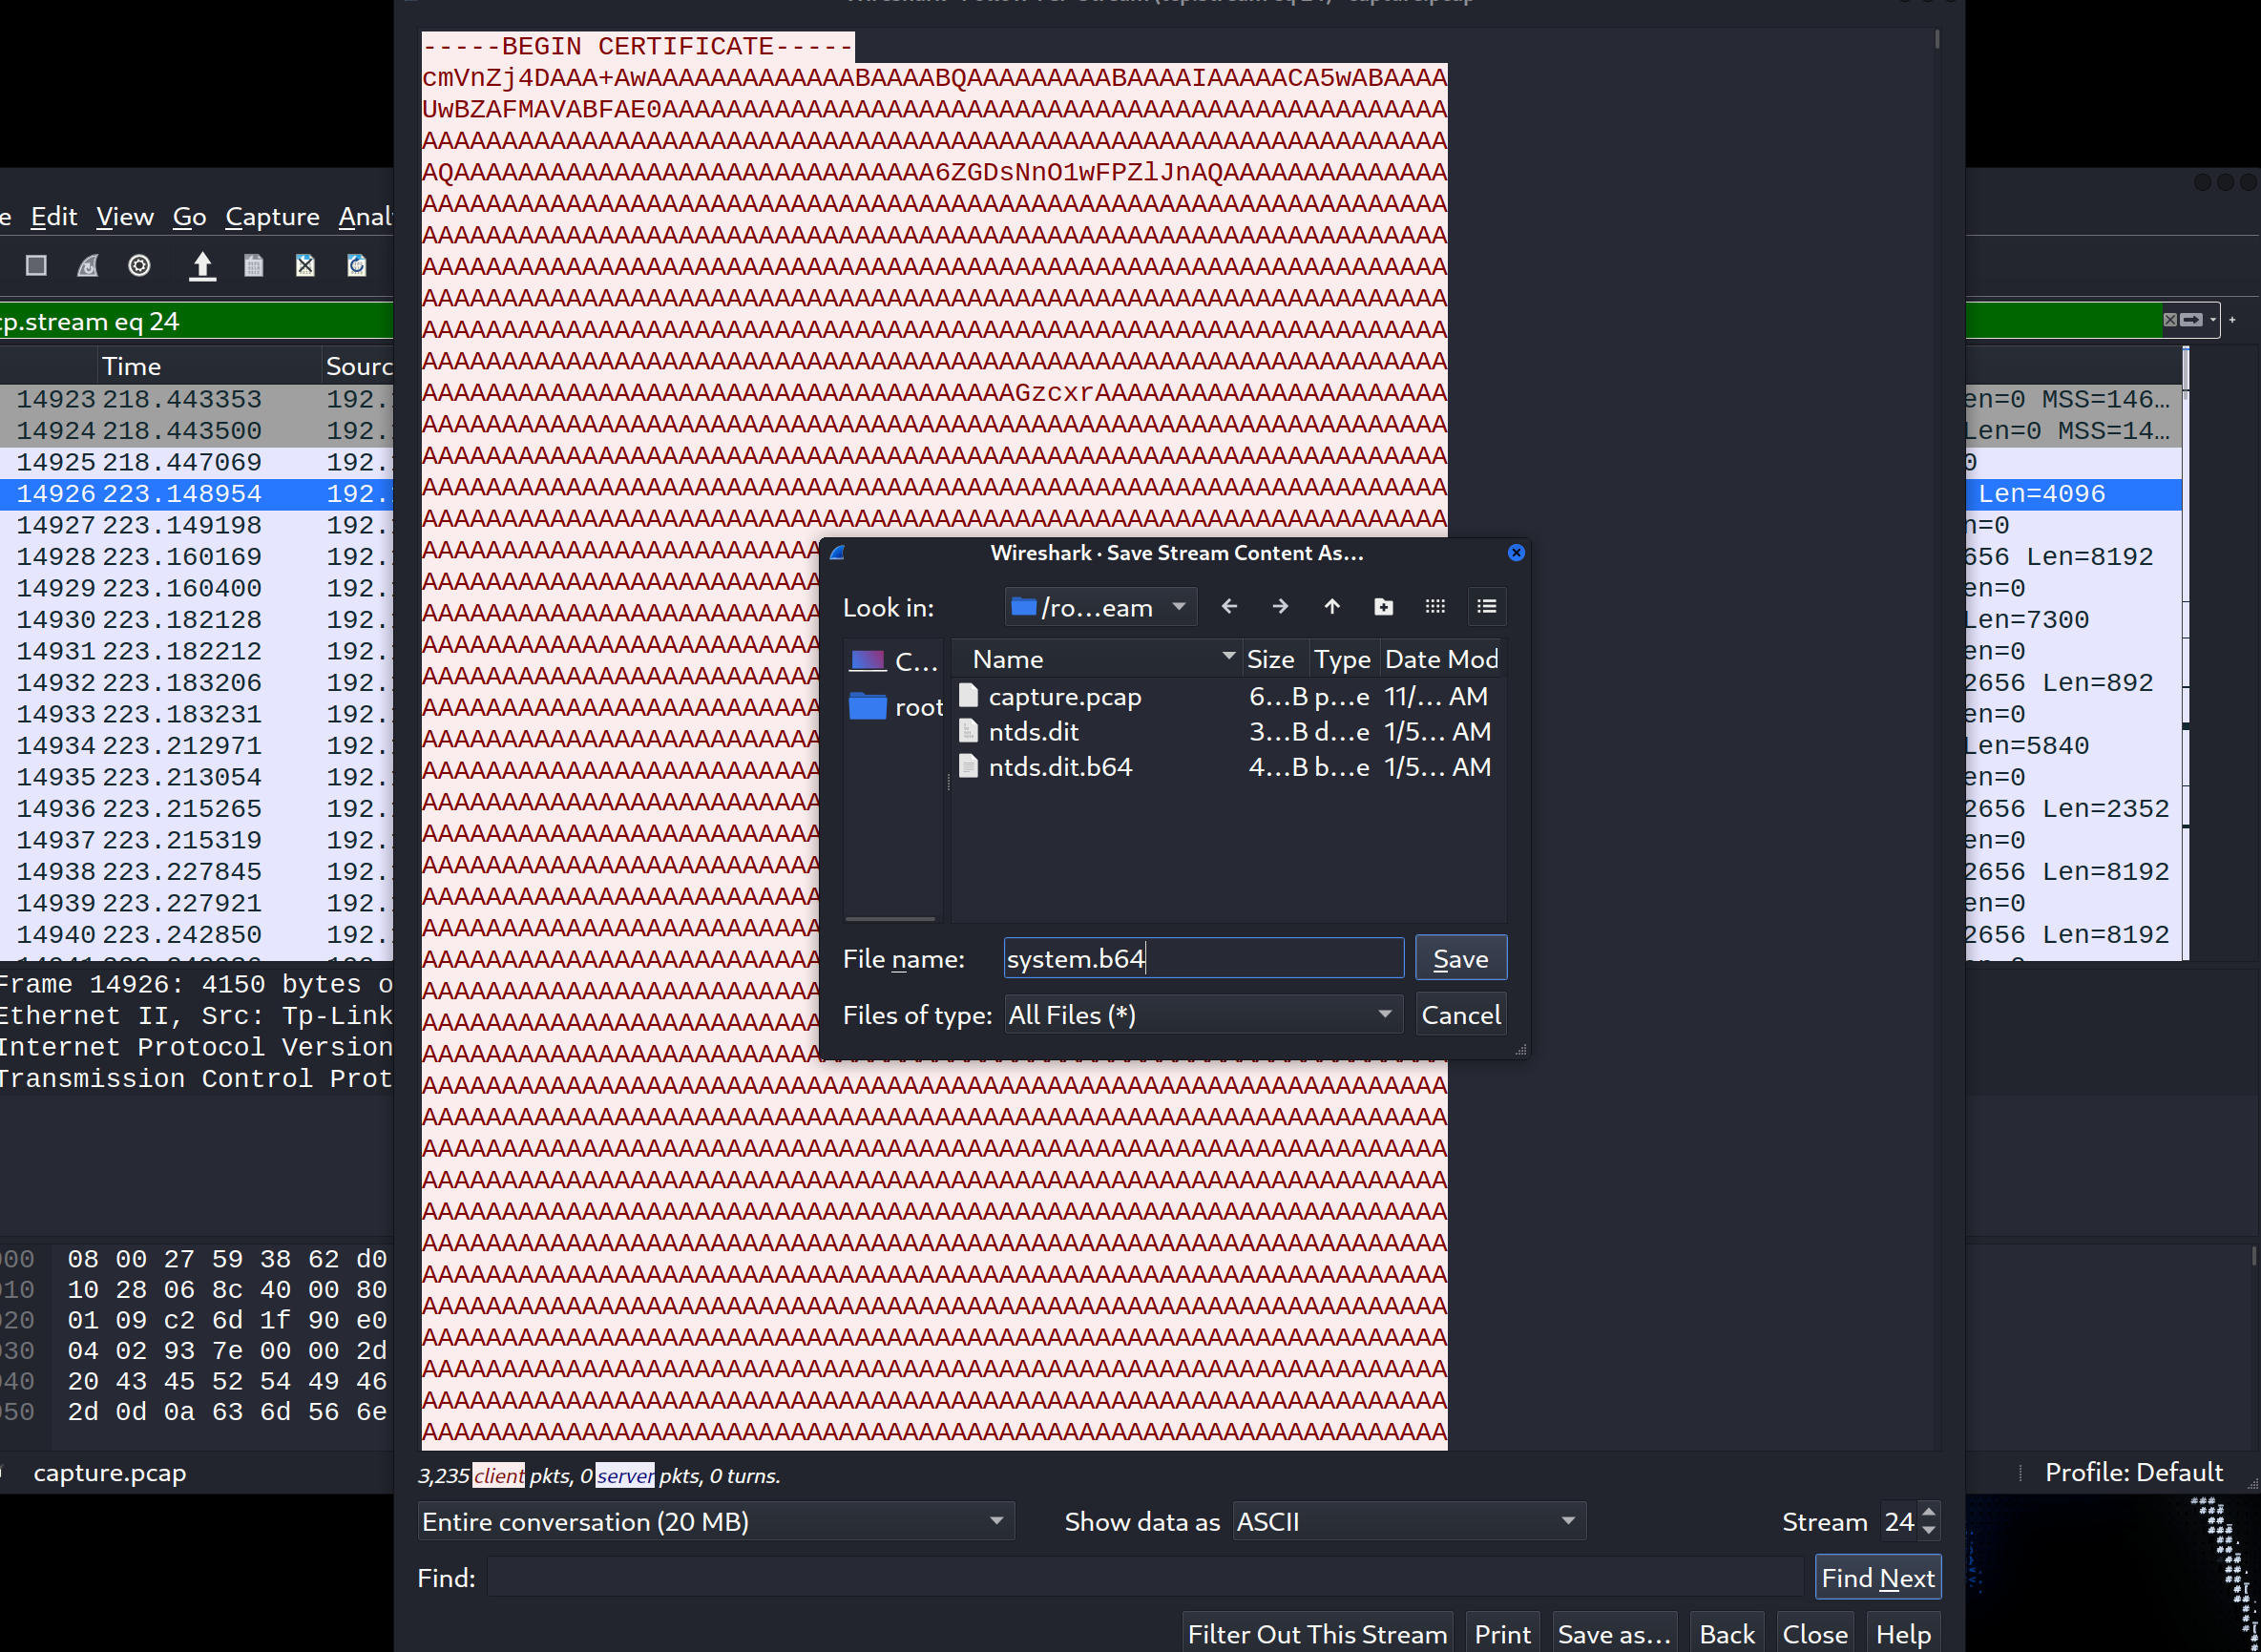The image size is (2261, 1652).
Task: Click the restart capture shark fin icon
Action: coord(88,265)
